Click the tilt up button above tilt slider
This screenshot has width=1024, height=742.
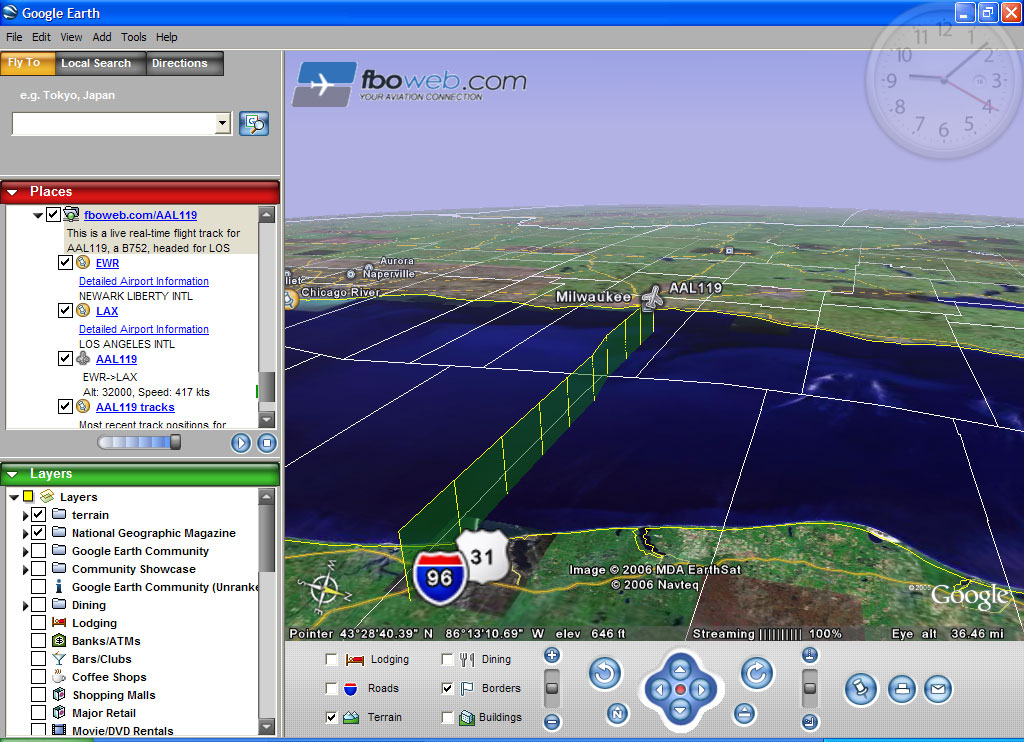click(x=810, y=655)
